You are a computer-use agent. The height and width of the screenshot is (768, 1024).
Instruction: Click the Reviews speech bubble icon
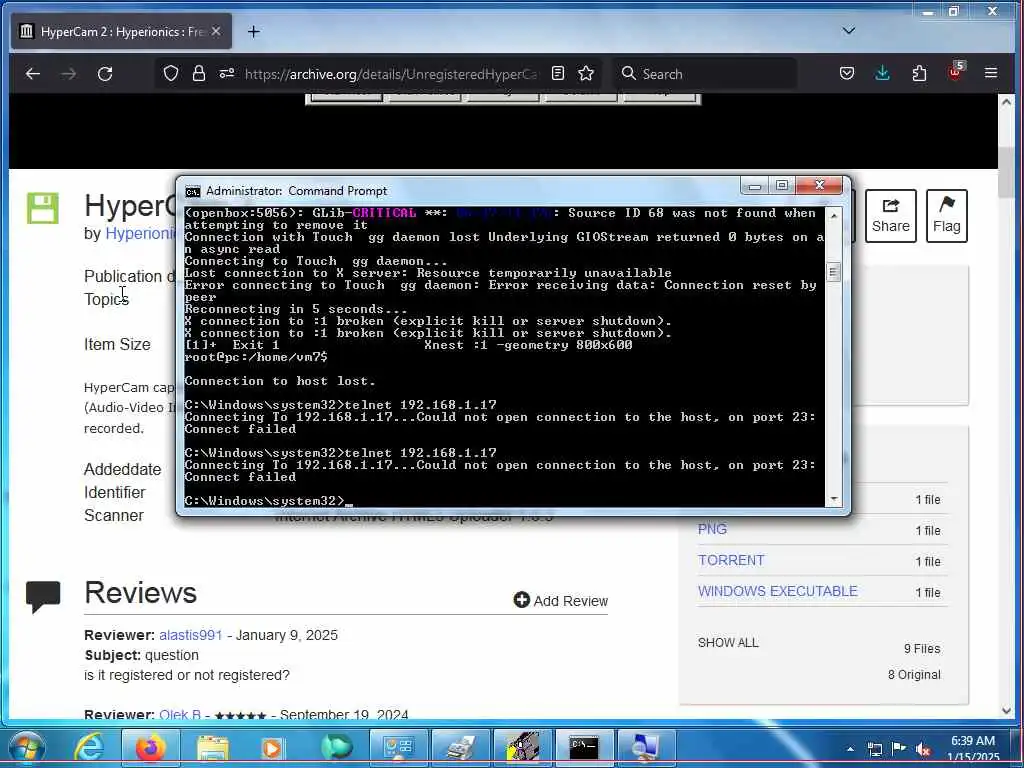(43, 596)
